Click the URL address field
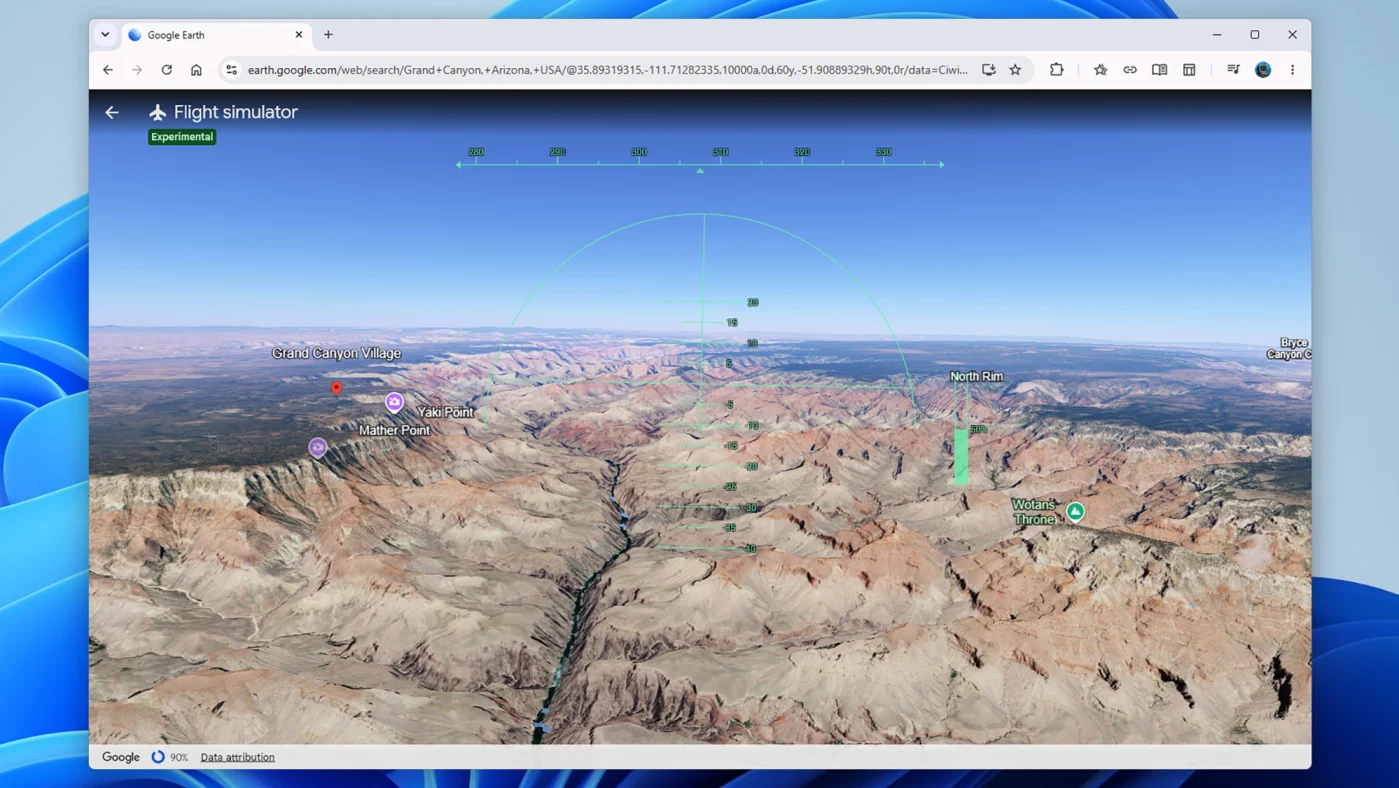Viewport: 1399px width, 788px height. point(608,70)
